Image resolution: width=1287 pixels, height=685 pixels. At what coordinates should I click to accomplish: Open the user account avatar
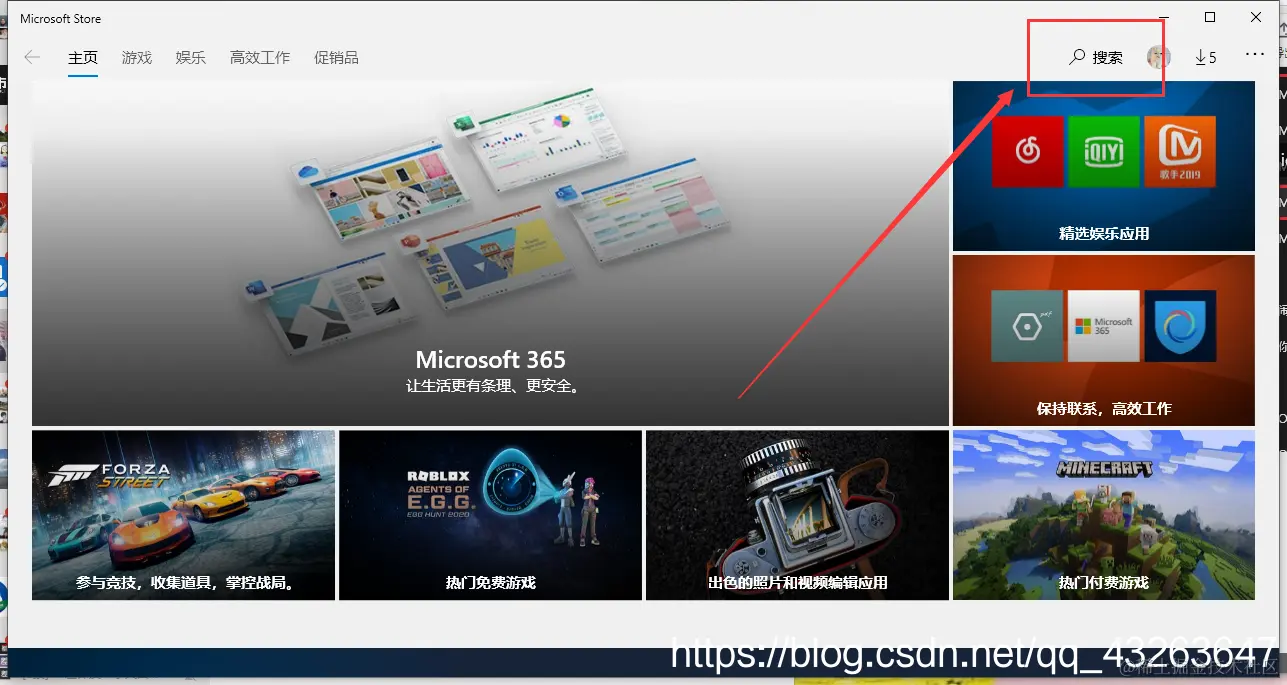click(x=1159, y=57)
